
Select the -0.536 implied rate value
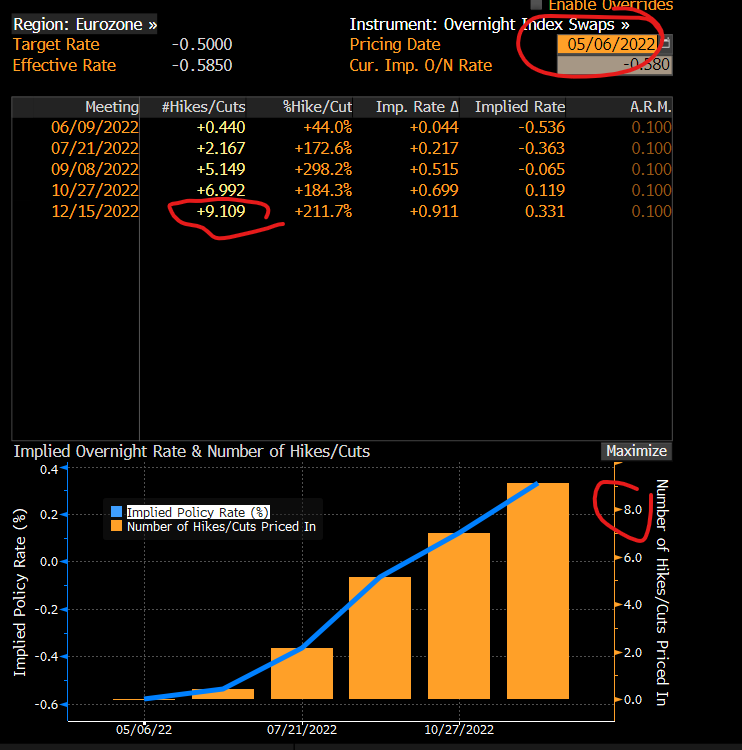coord(542,127)
